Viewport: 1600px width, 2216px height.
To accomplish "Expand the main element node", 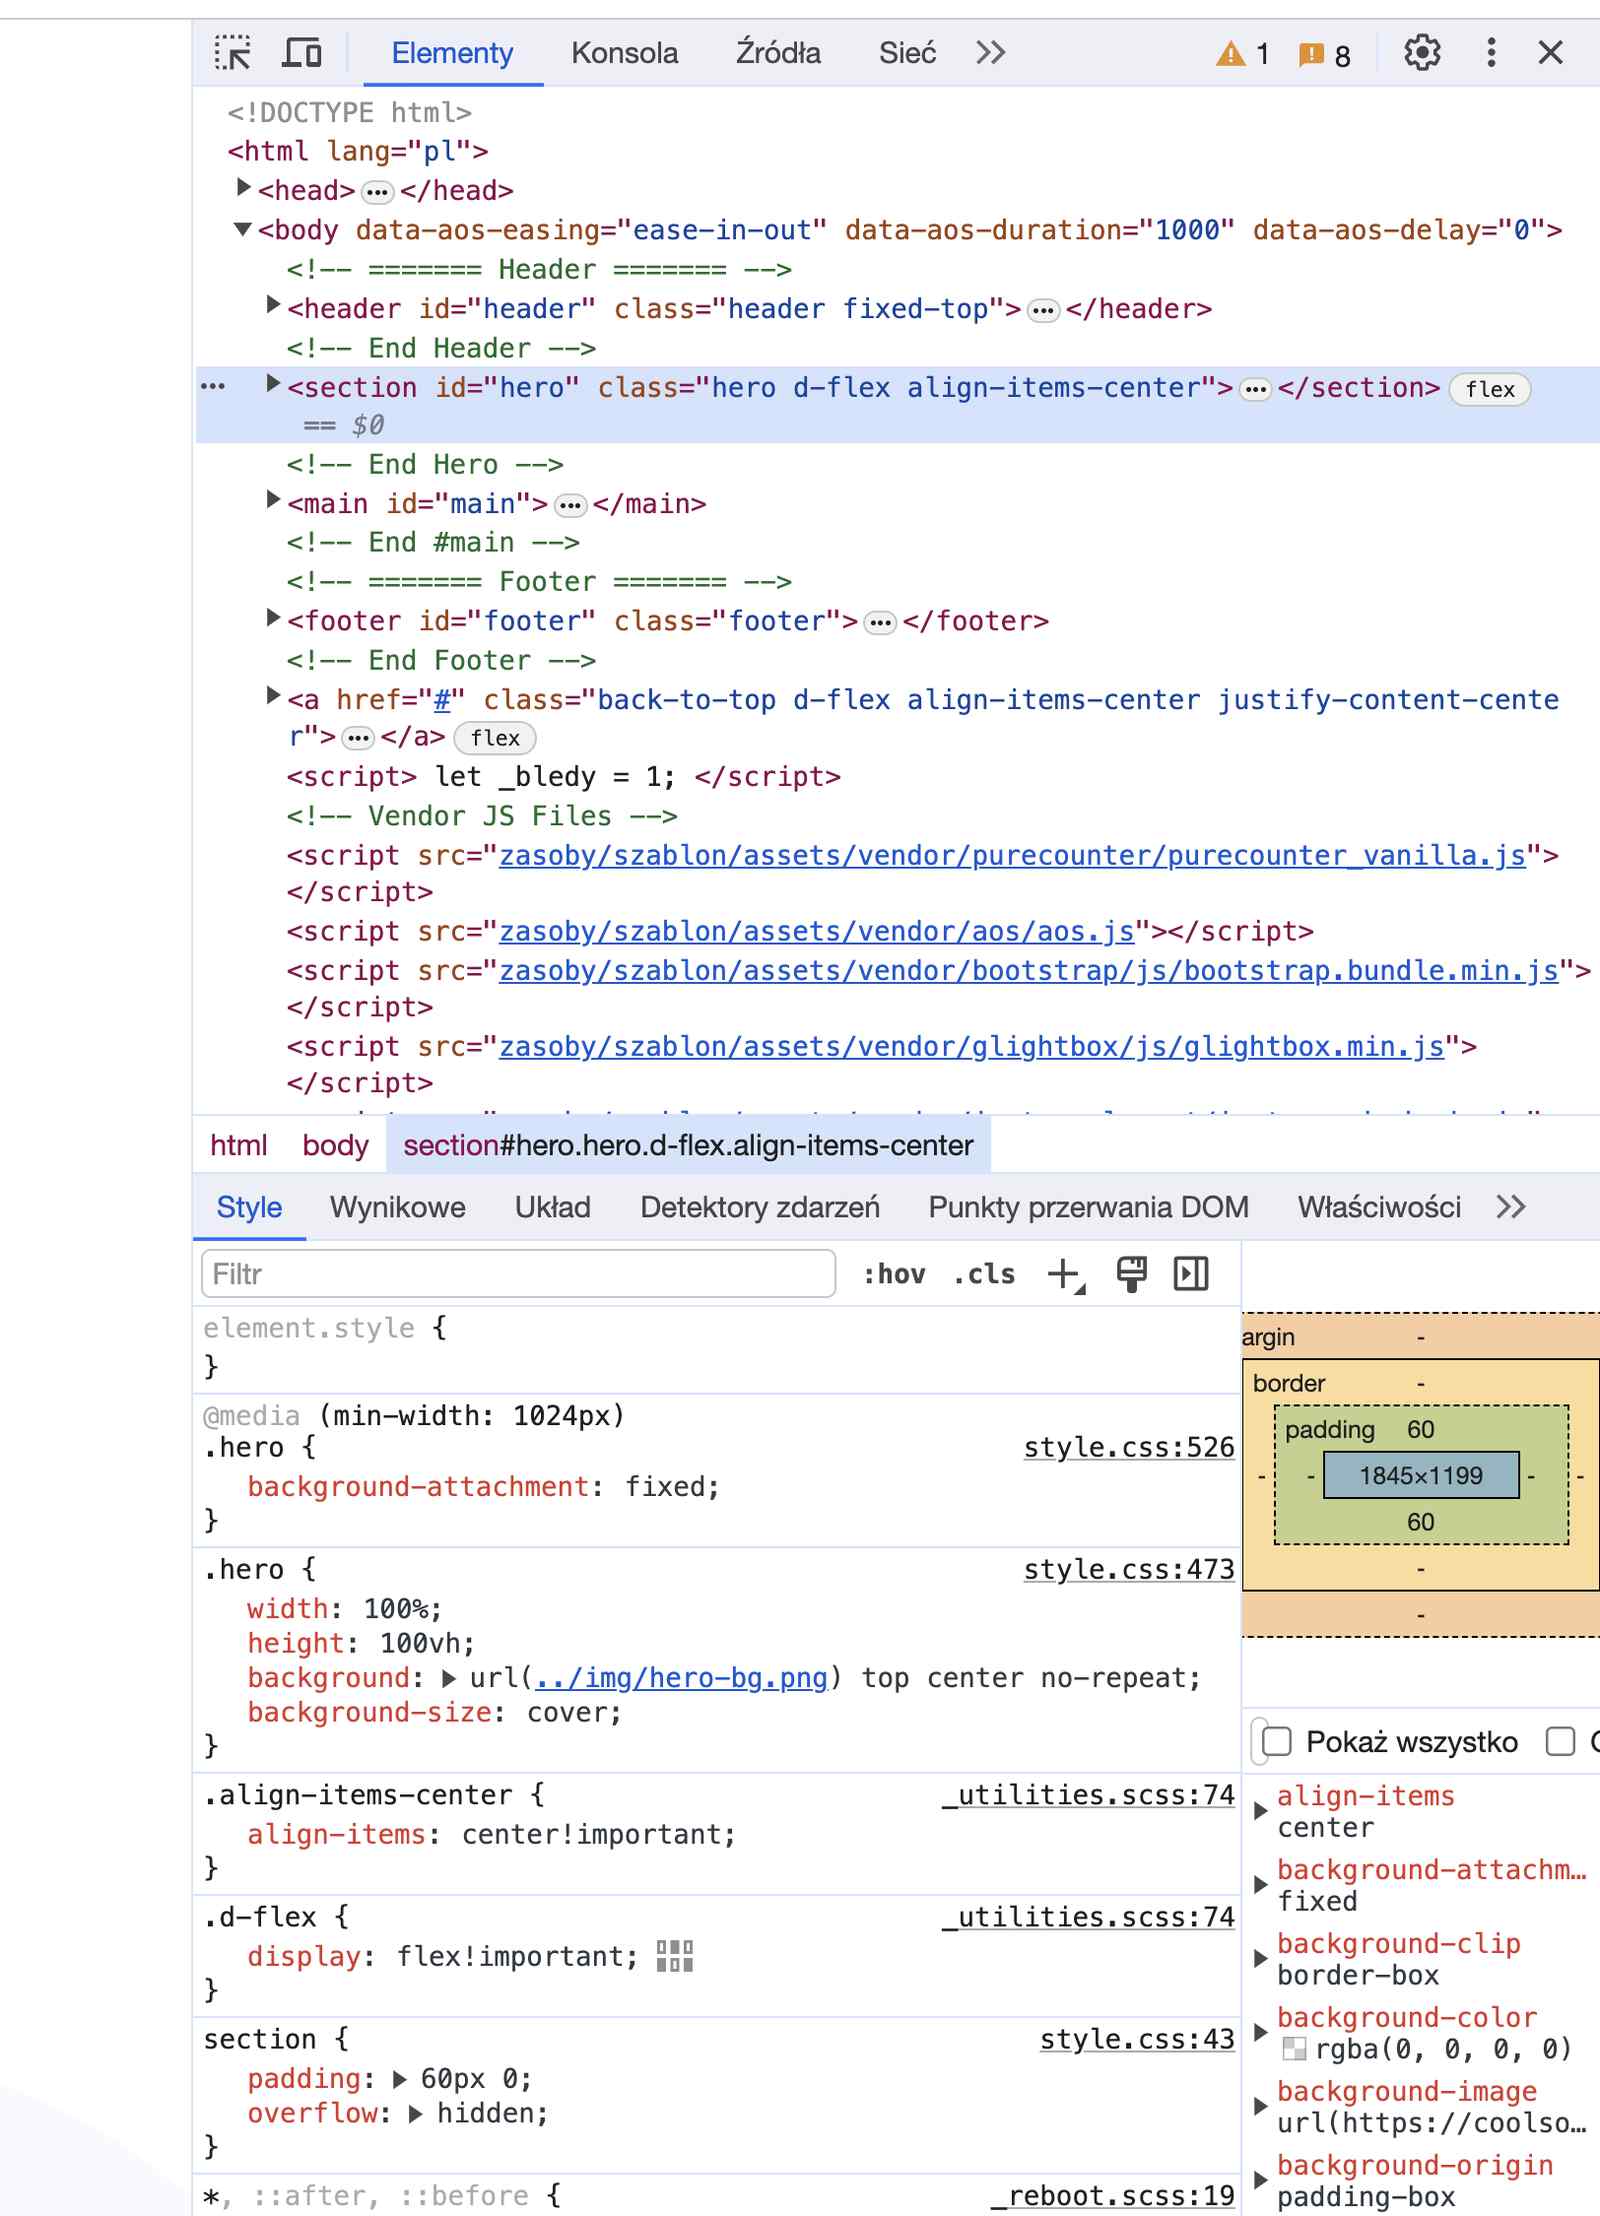I will point(273,500).
